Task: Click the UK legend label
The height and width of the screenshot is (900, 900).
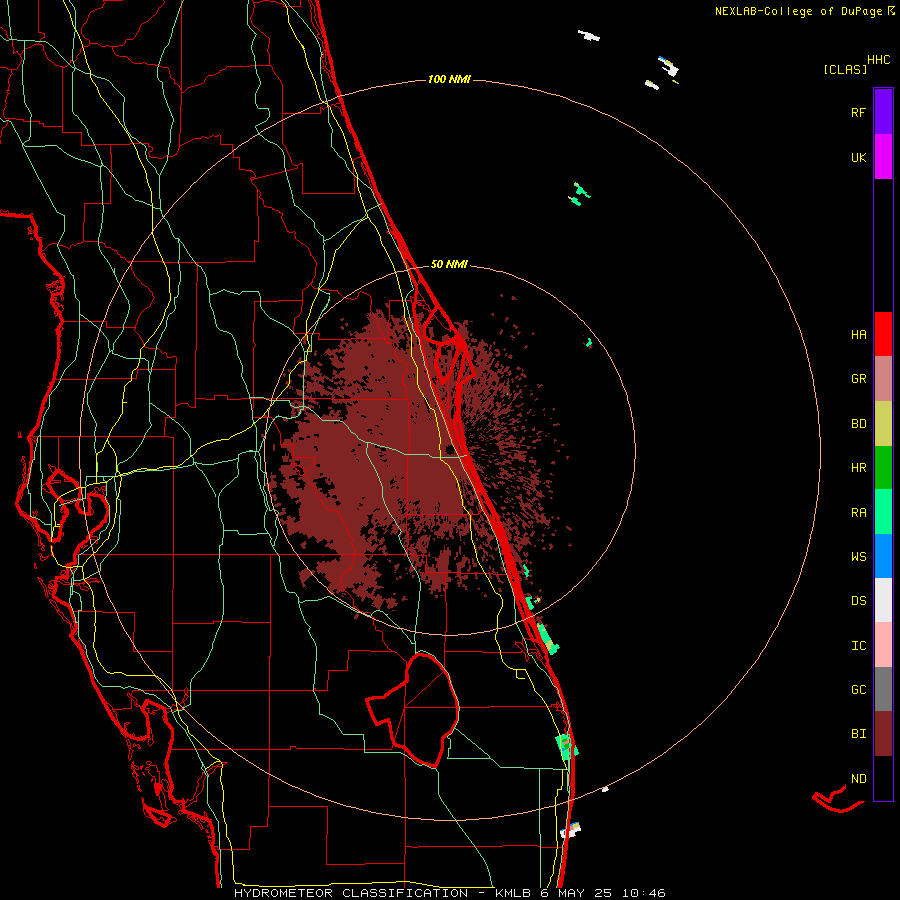Action: click(858, 157)
